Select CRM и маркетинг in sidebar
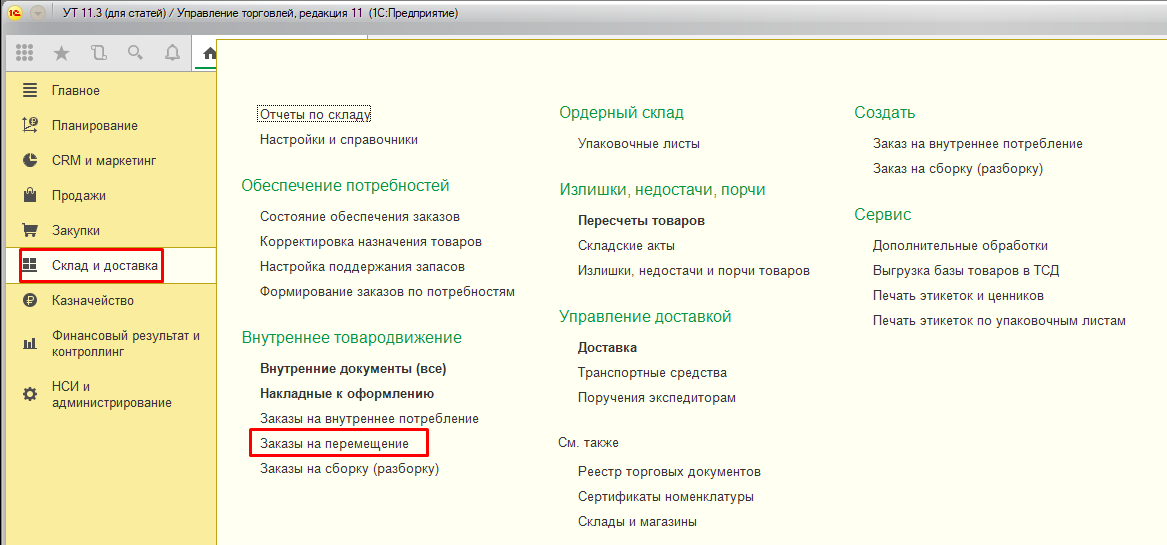 point(104,161)
